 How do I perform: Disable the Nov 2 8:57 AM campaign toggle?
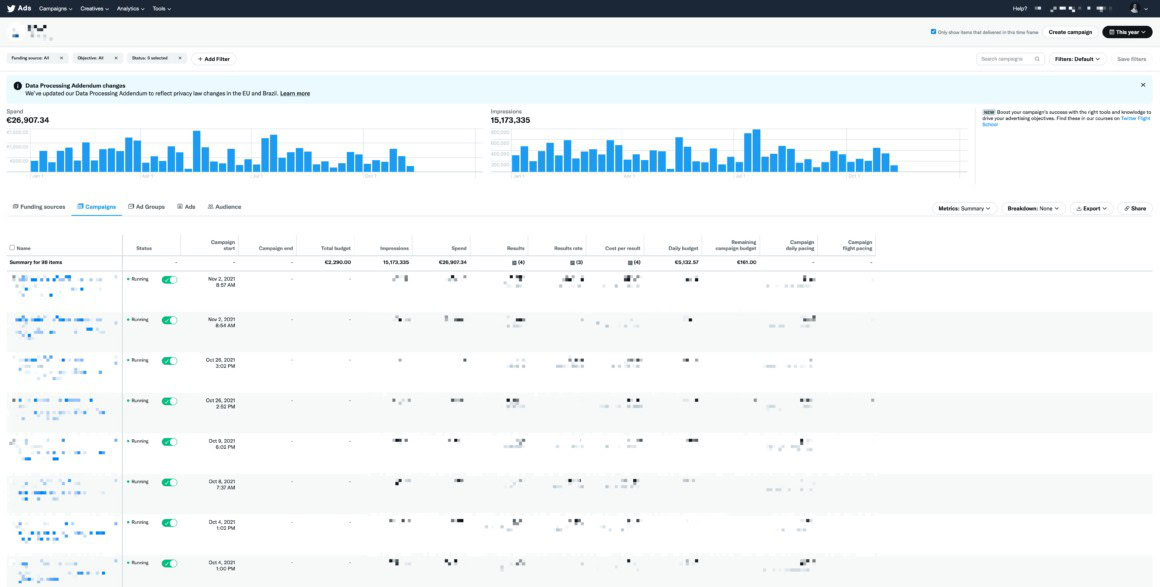[x=169, y=280]
